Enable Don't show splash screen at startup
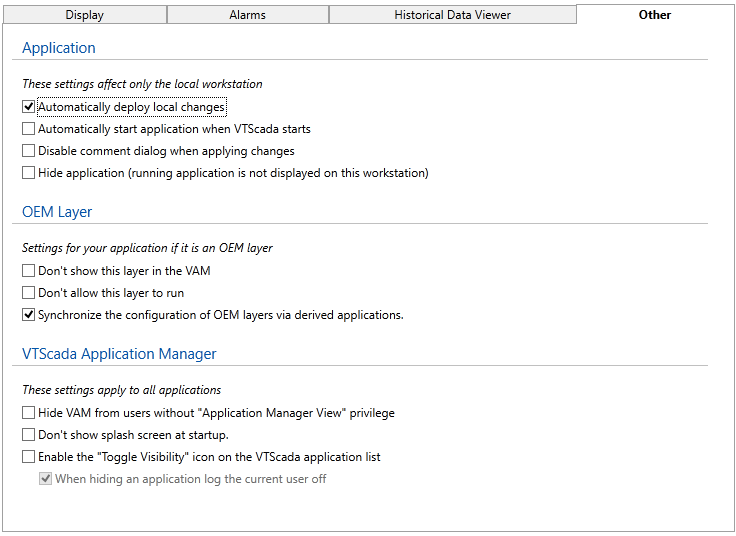Image resolution: width=736 pixels, height=536 pixels. 29,435
